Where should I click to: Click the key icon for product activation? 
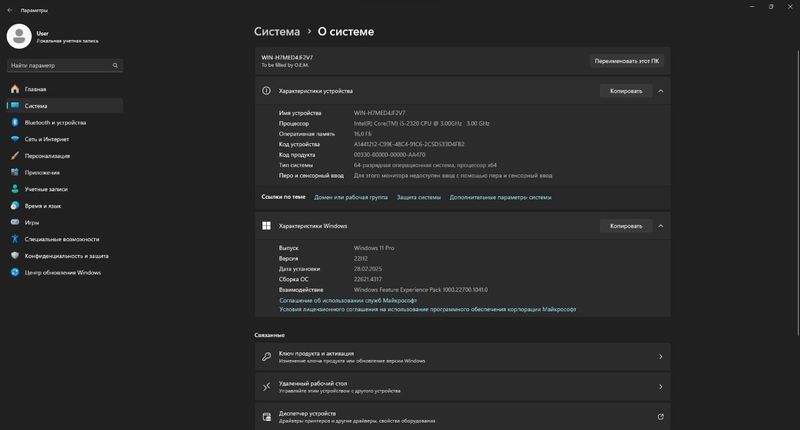(x=266, y=357)
